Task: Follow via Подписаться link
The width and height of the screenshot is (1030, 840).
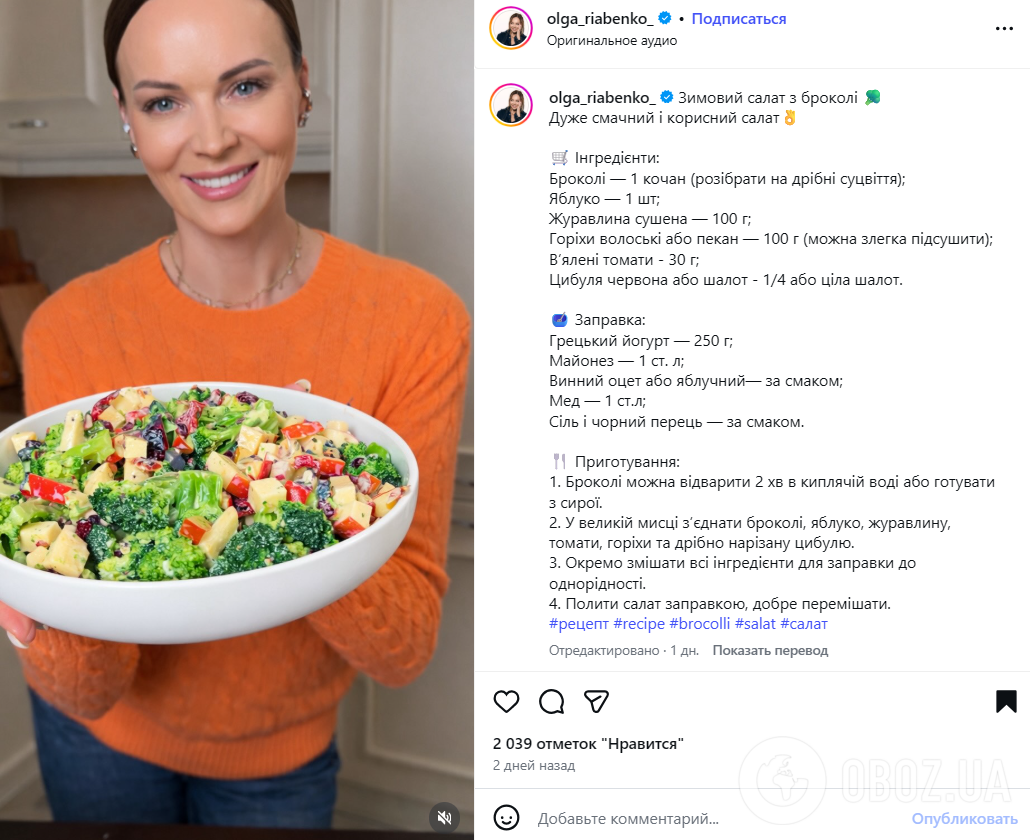Action: click(738, 19)
